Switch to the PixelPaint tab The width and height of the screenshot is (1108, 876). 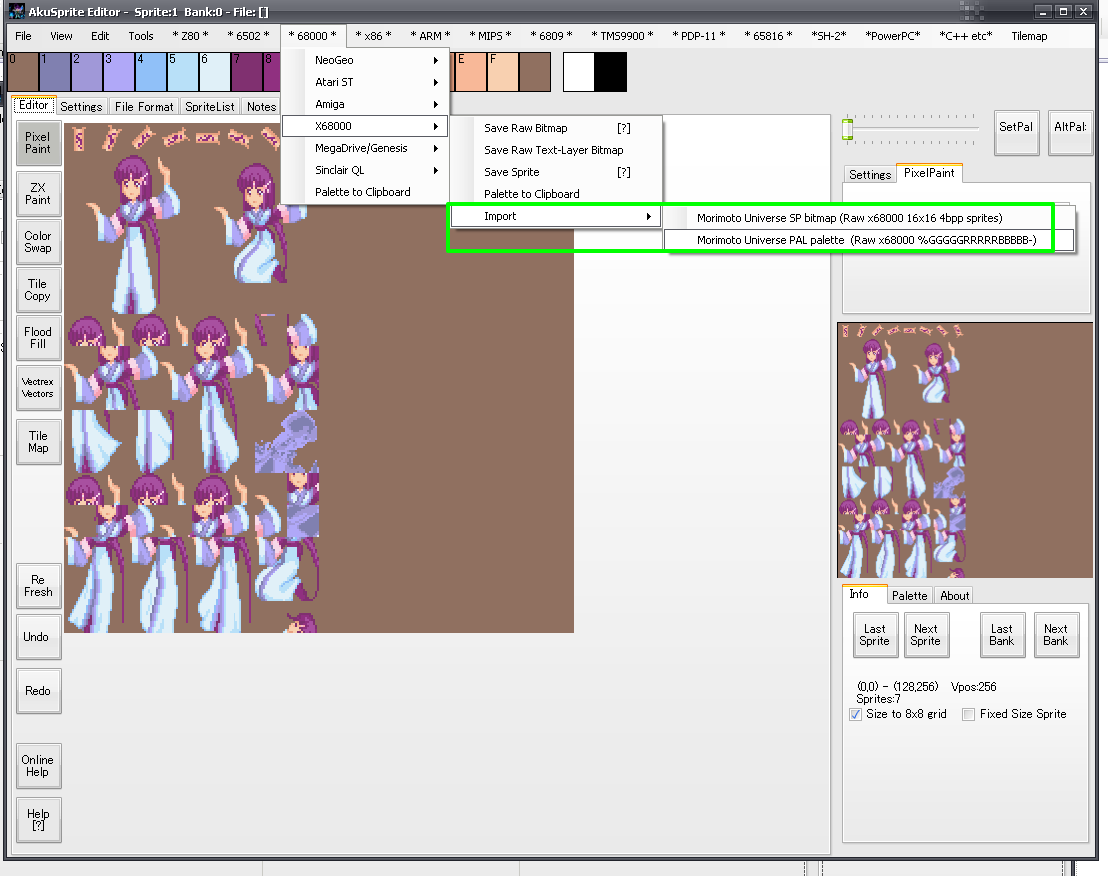coord(929,173)
